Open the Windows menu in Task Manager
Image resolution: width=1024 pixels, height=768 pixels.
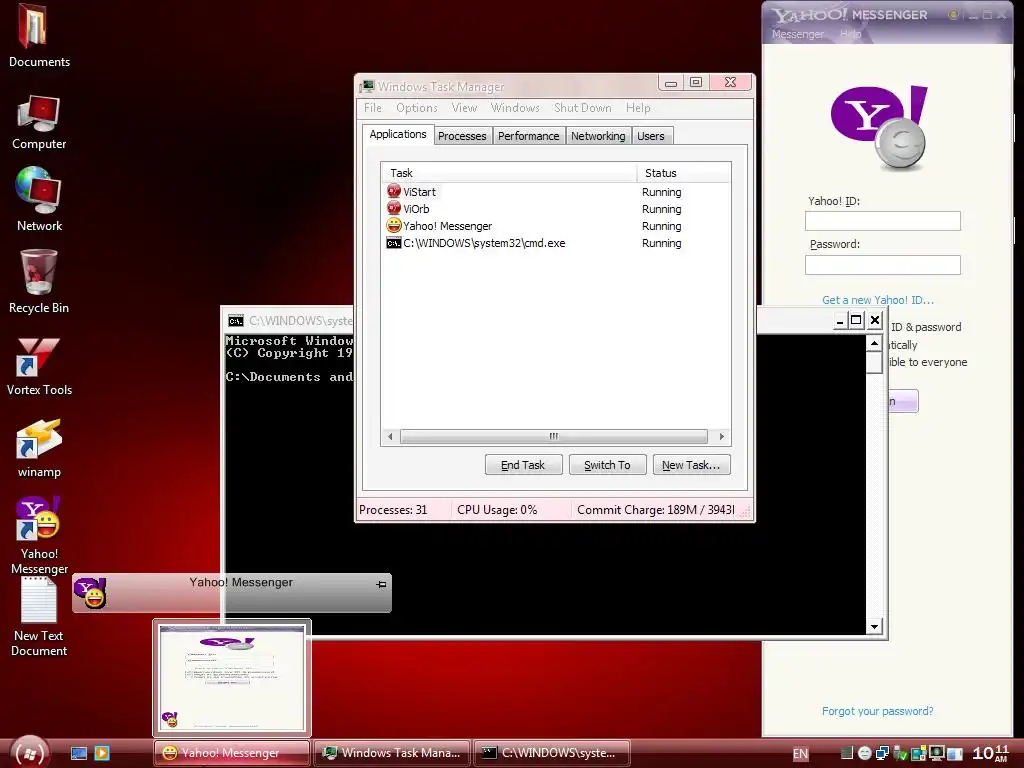pyautogui.click(x=515, y=108)
